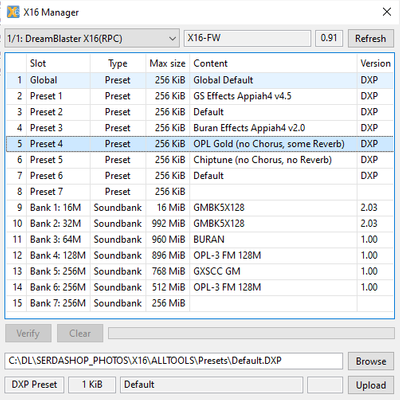Select the Bank 3: 64M slot
The height and width of the screenshot is (400, 400).
[x=200, y=240]
